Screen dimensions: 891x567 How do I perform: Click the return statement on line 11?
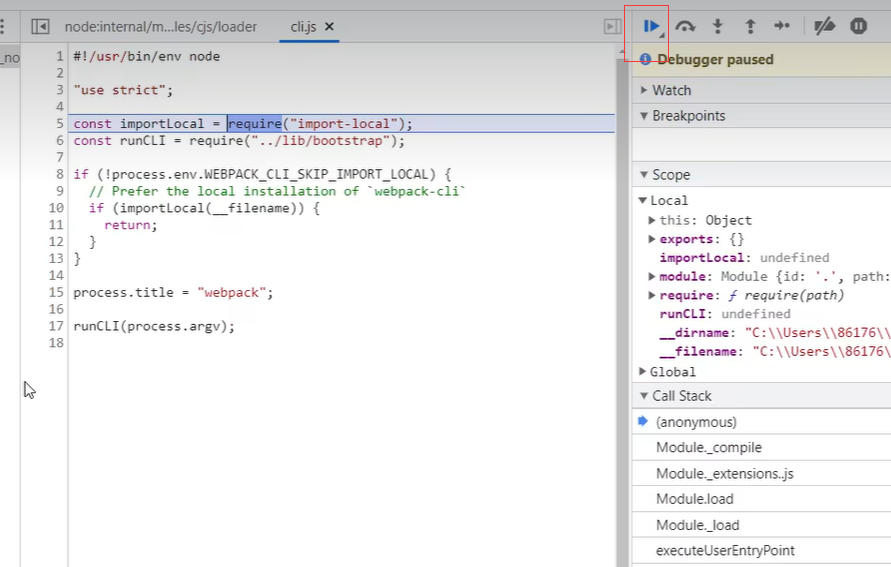131,225
